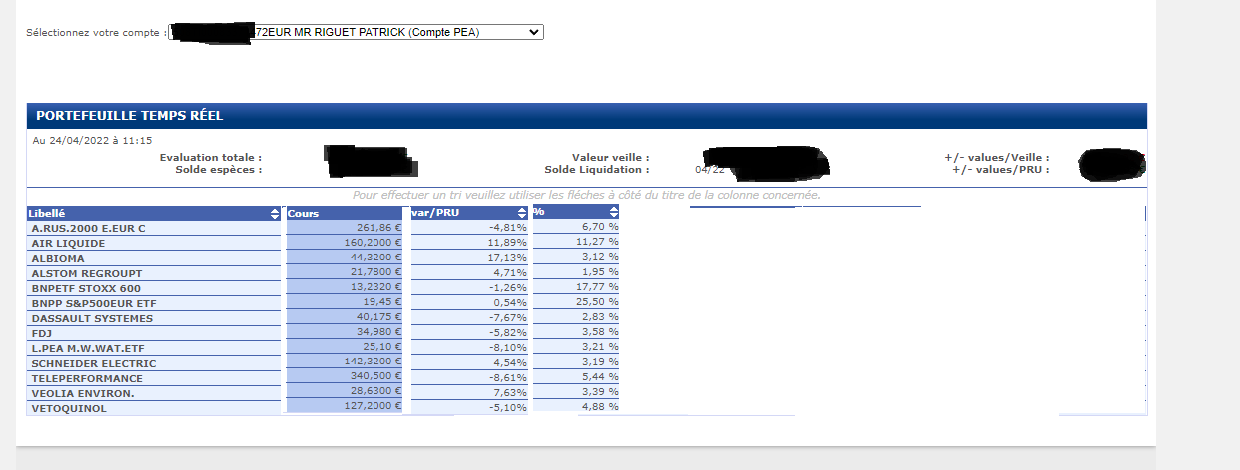Click VEOLIA ENVIRON. var/PRU value 7,63%
This screenshot has width=1240, height=470.
(x=510, y=393)
